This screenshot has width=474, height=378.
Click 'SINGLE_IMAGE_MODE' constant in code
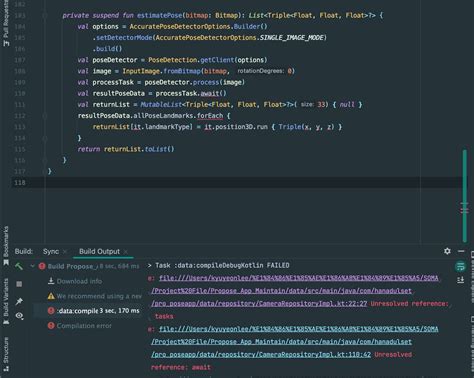click(x=291, y=38)
